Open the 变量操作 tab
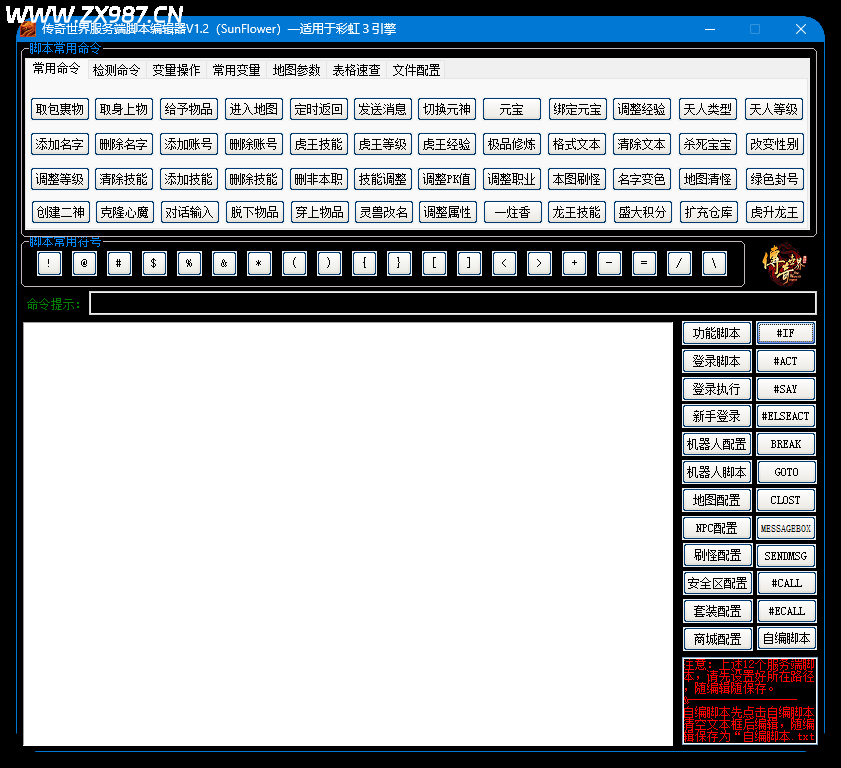 (176, 70)
